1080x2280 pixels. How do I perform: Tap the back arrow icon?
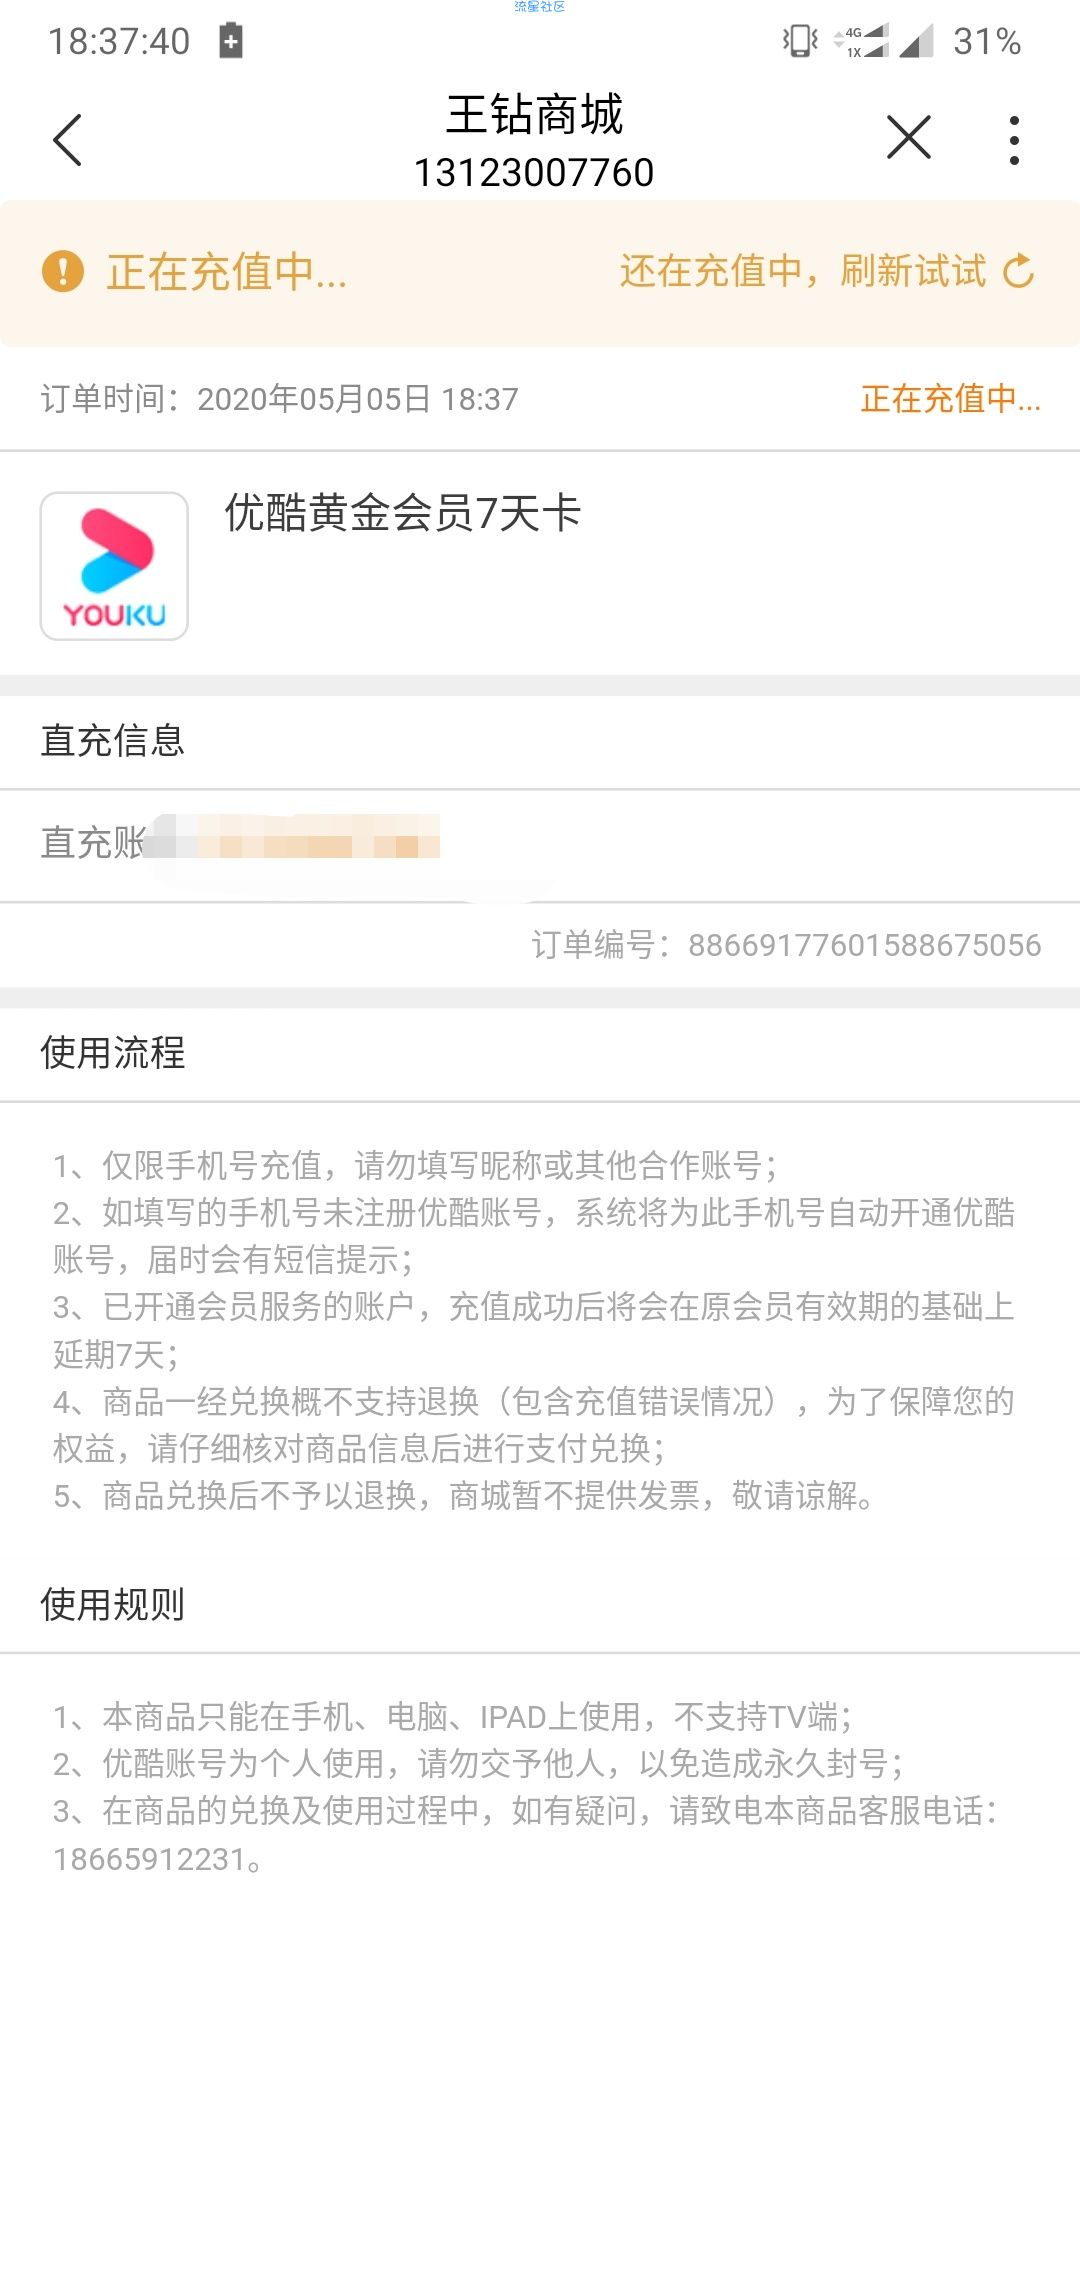[x=67, y=140]
